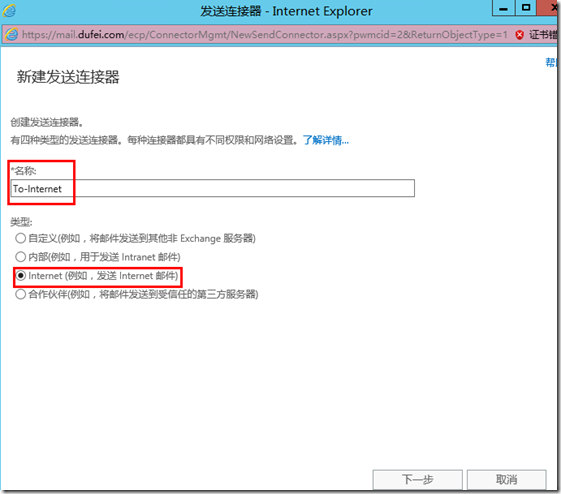Select the 合作伙伴 partner radio button
The height and width of the screenshot is (494, 561).
coord(20,294)
